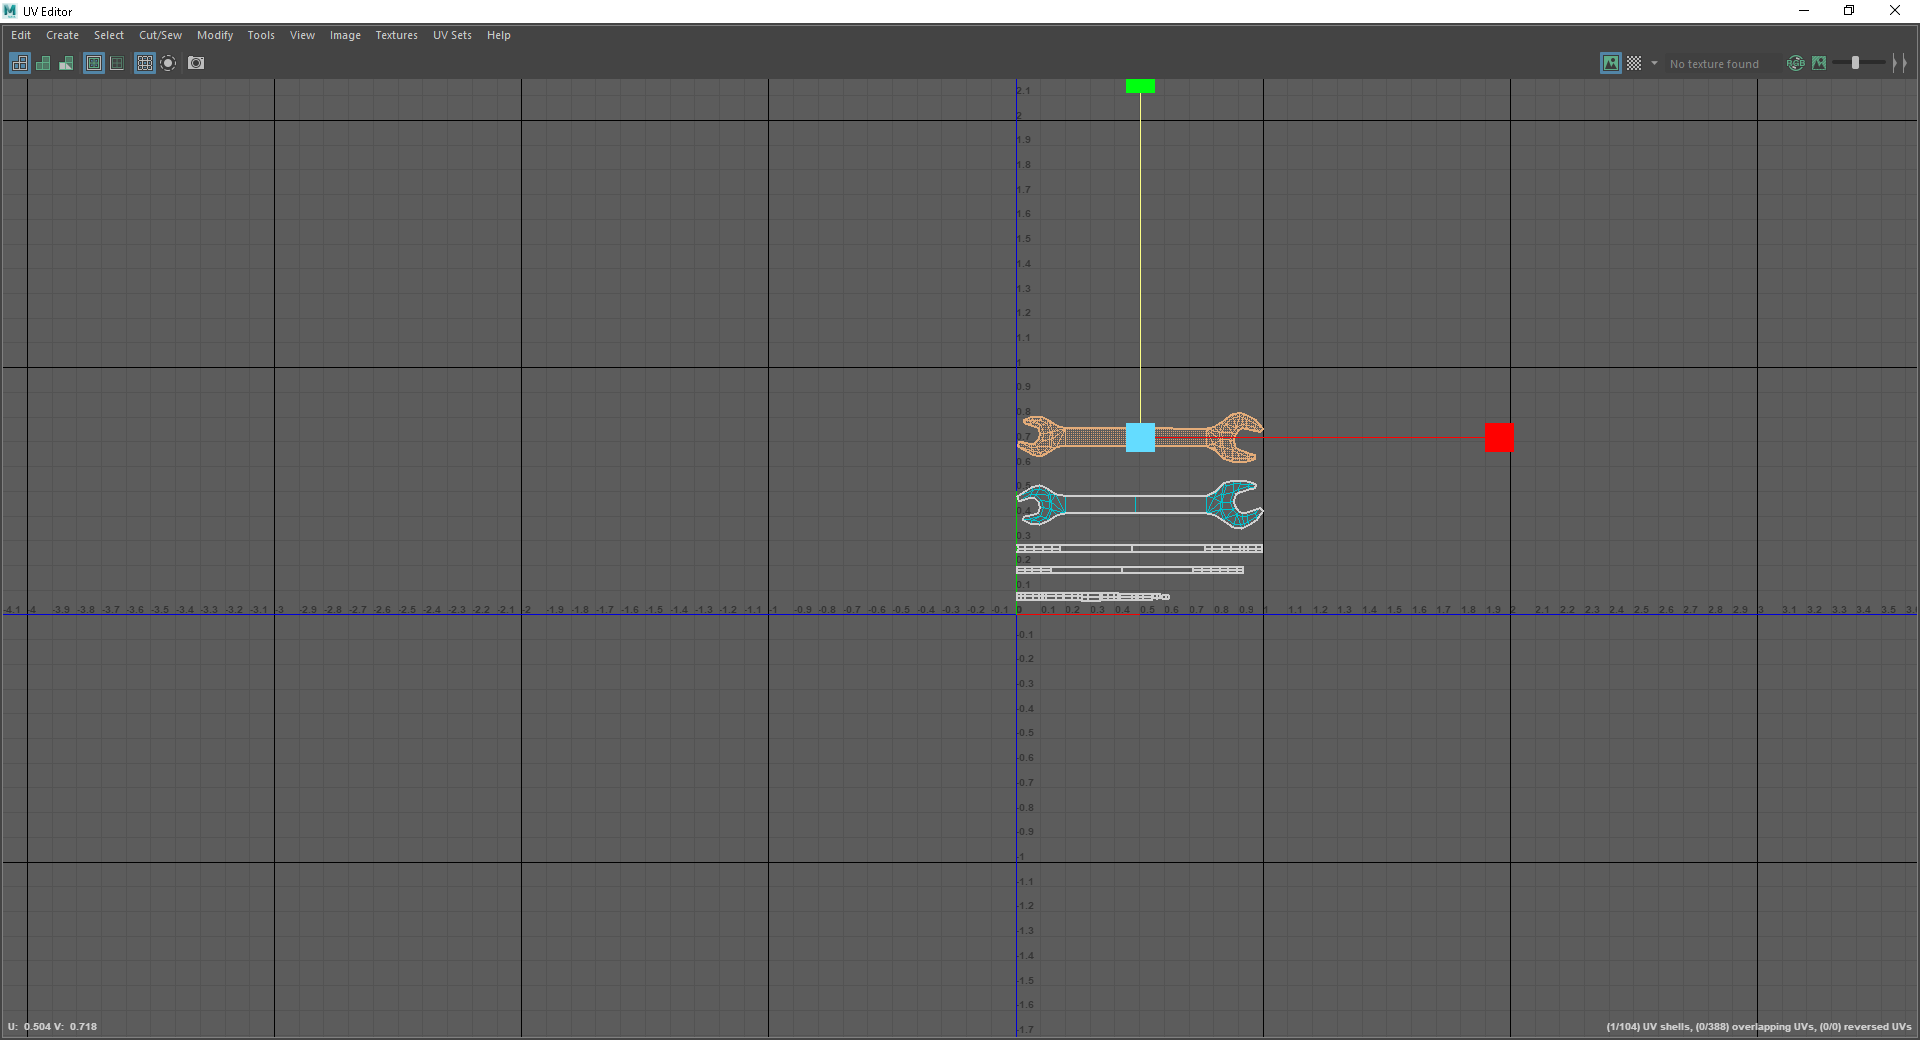This screenshot has height=1040, width=1920.
Task: Click the red U-axis manipulator handle
Action: (1499, 437)
